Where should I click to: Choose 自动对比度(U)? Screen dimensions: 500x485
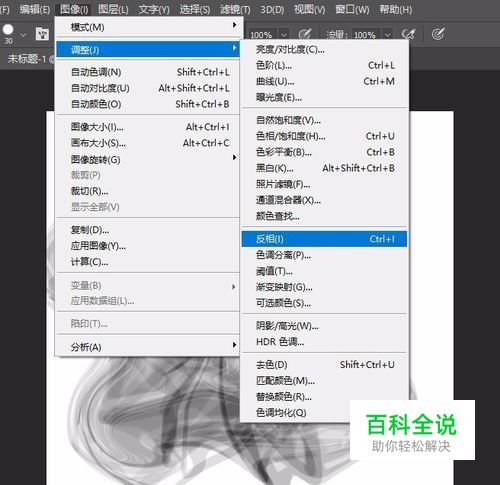pyautogui.click(x=148, y=88)
